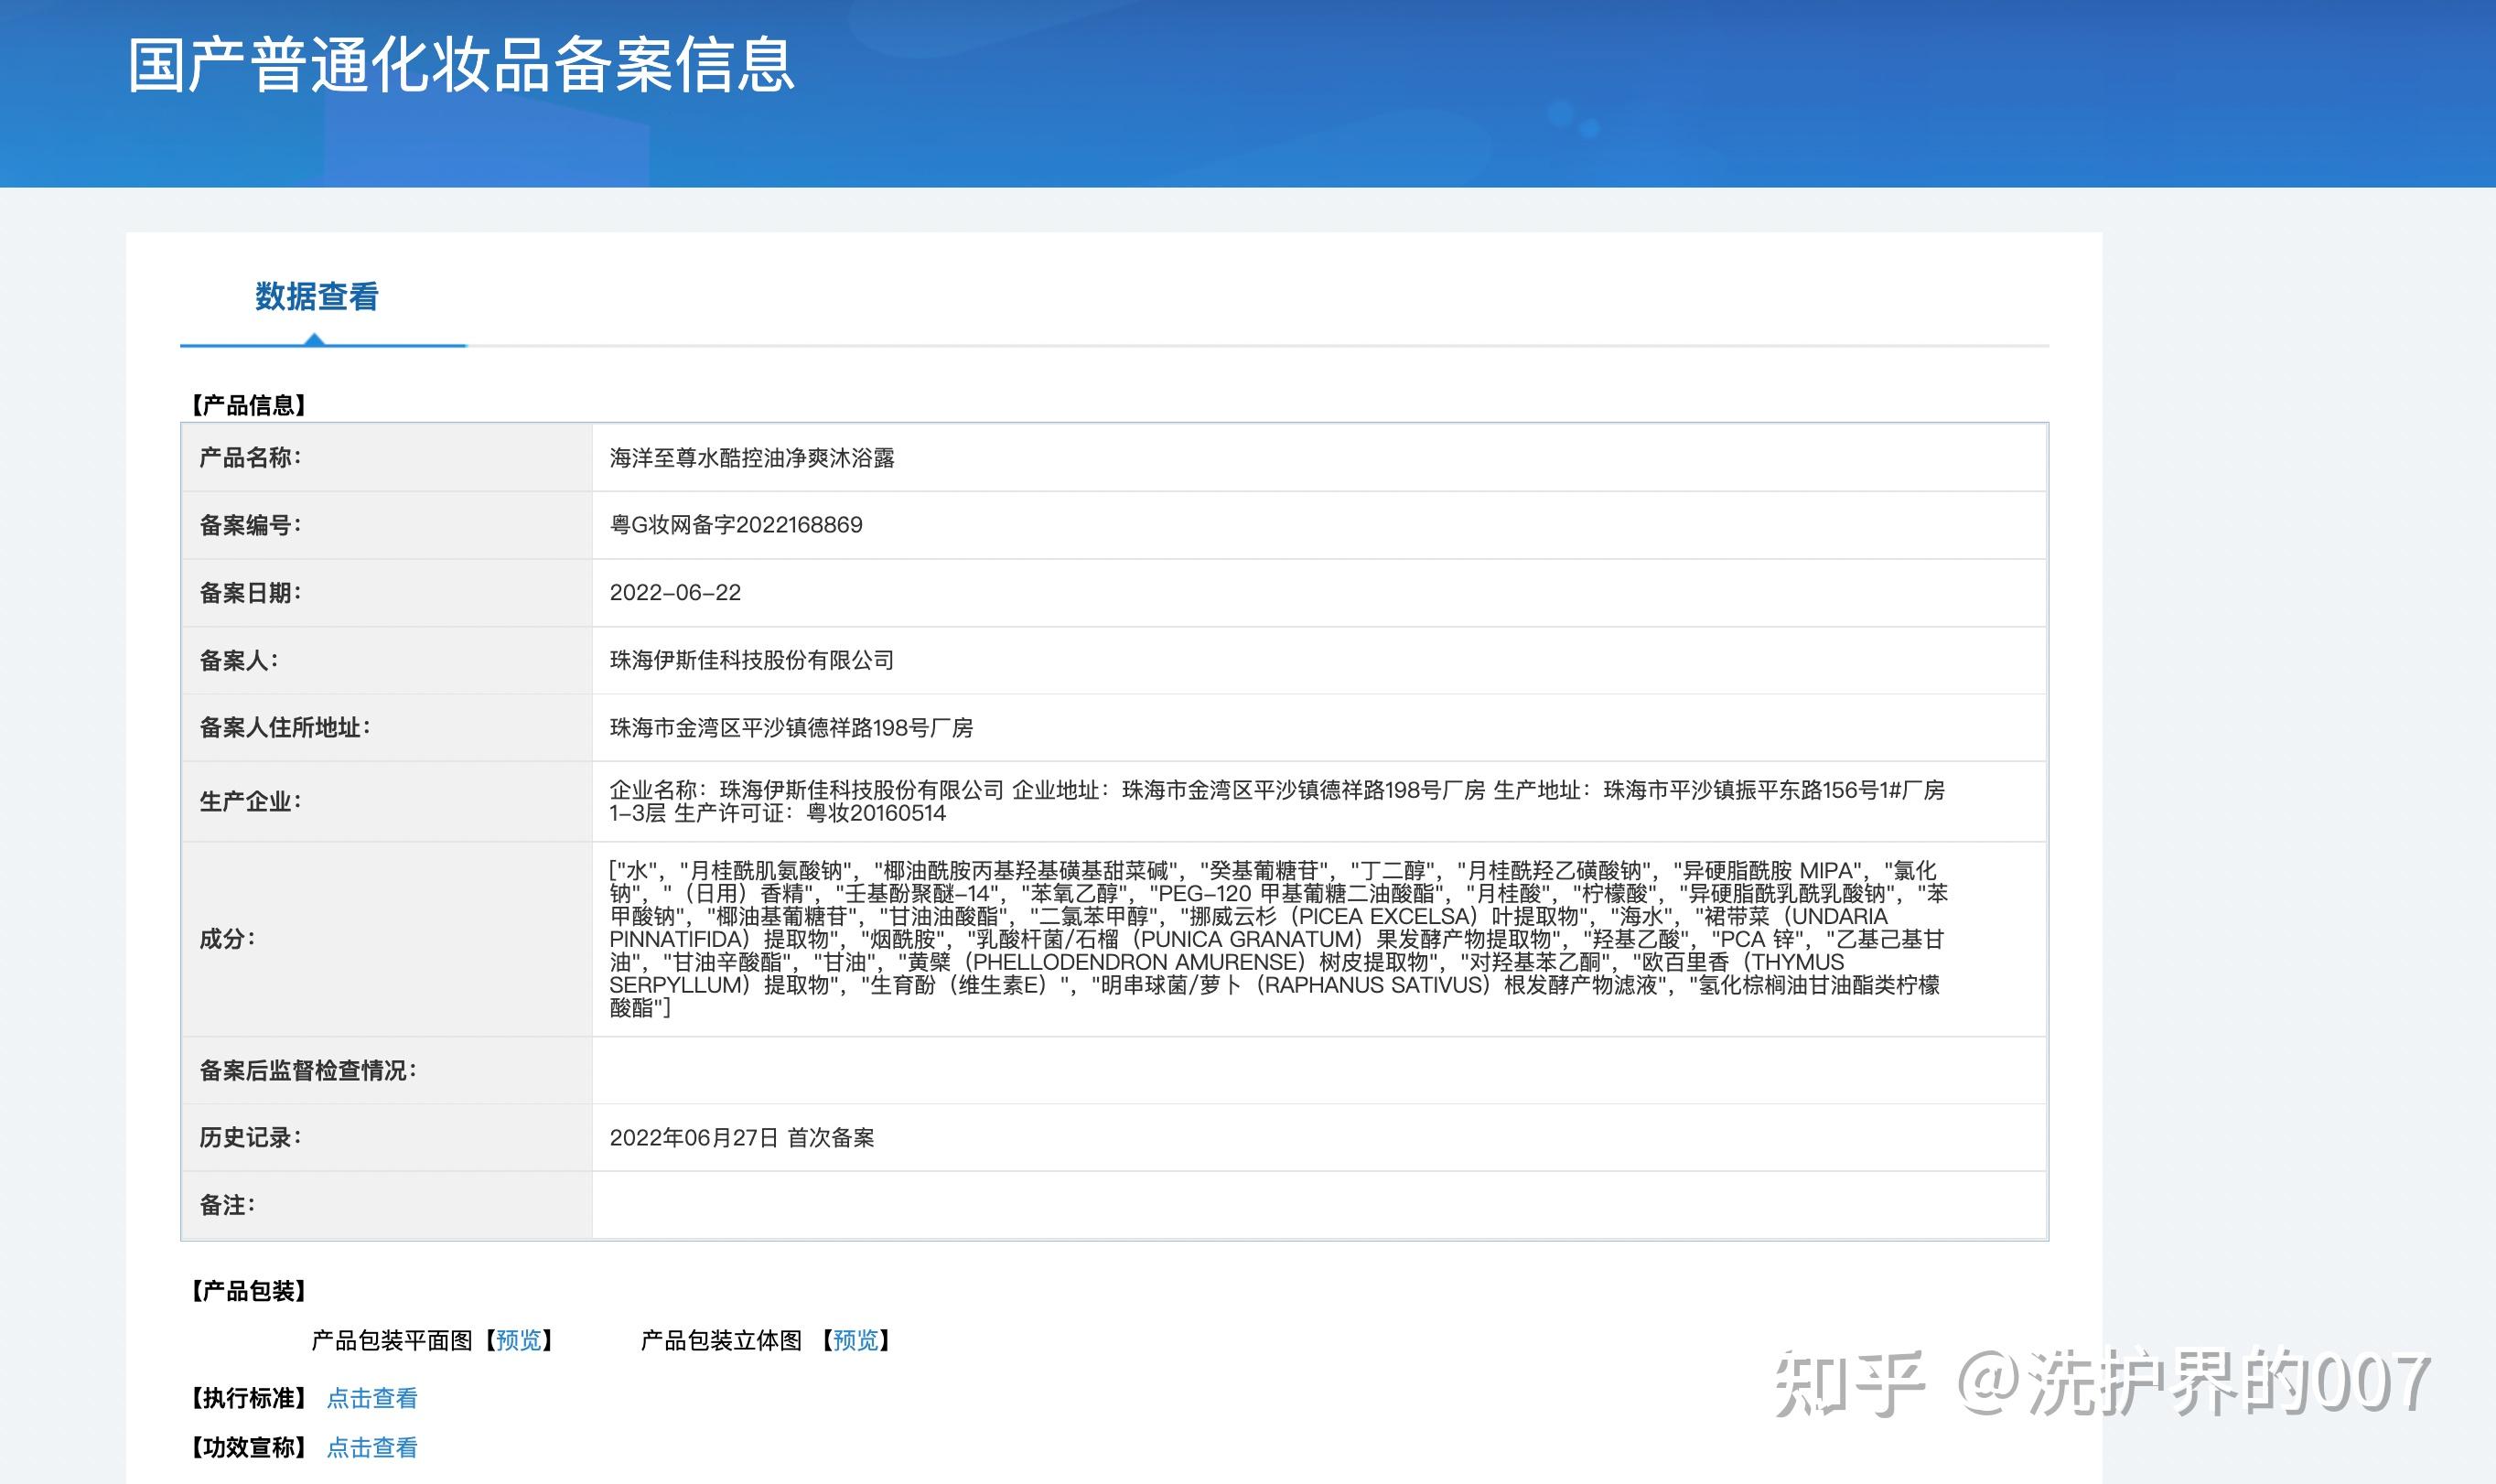This screenshot has height=1484, width=2496.
Task: Click the 成分 row label
Action: pos(227,939)
